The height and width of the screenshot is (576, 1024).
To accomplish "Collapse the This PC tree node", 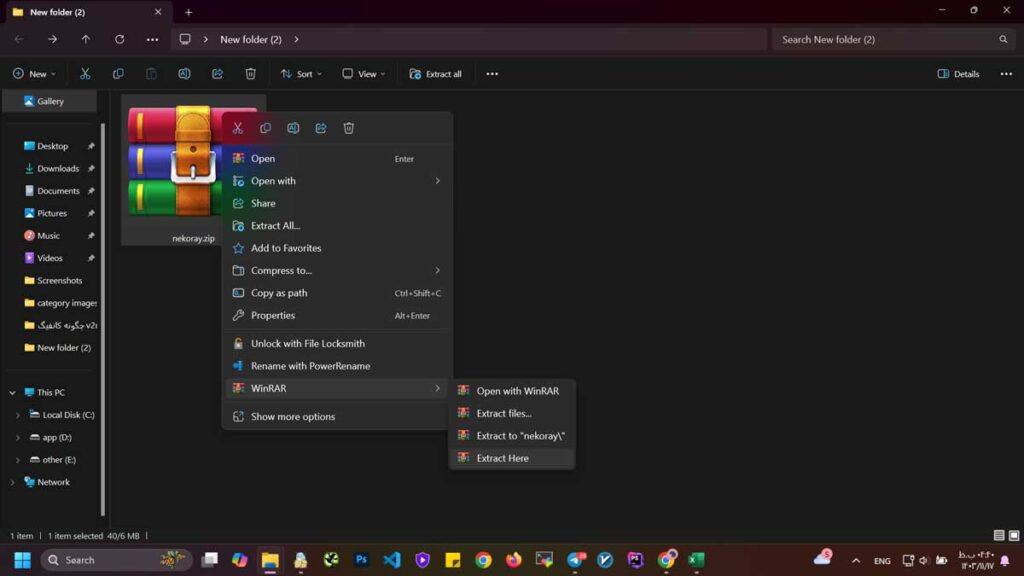I will coord(12,393).
